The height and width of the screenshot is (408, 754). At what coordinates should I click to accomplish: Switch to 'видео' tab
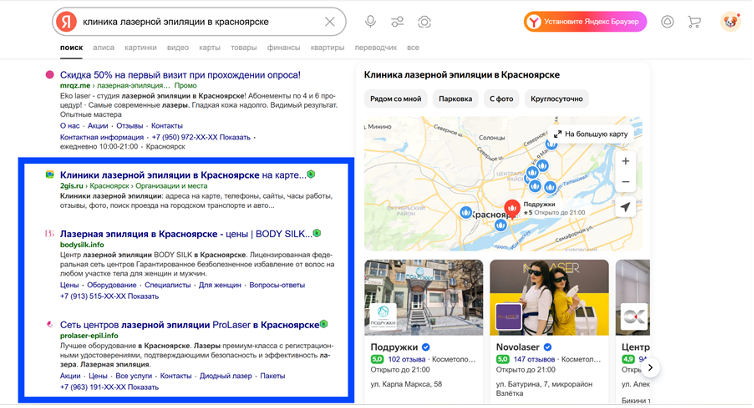tap(178, 48)
